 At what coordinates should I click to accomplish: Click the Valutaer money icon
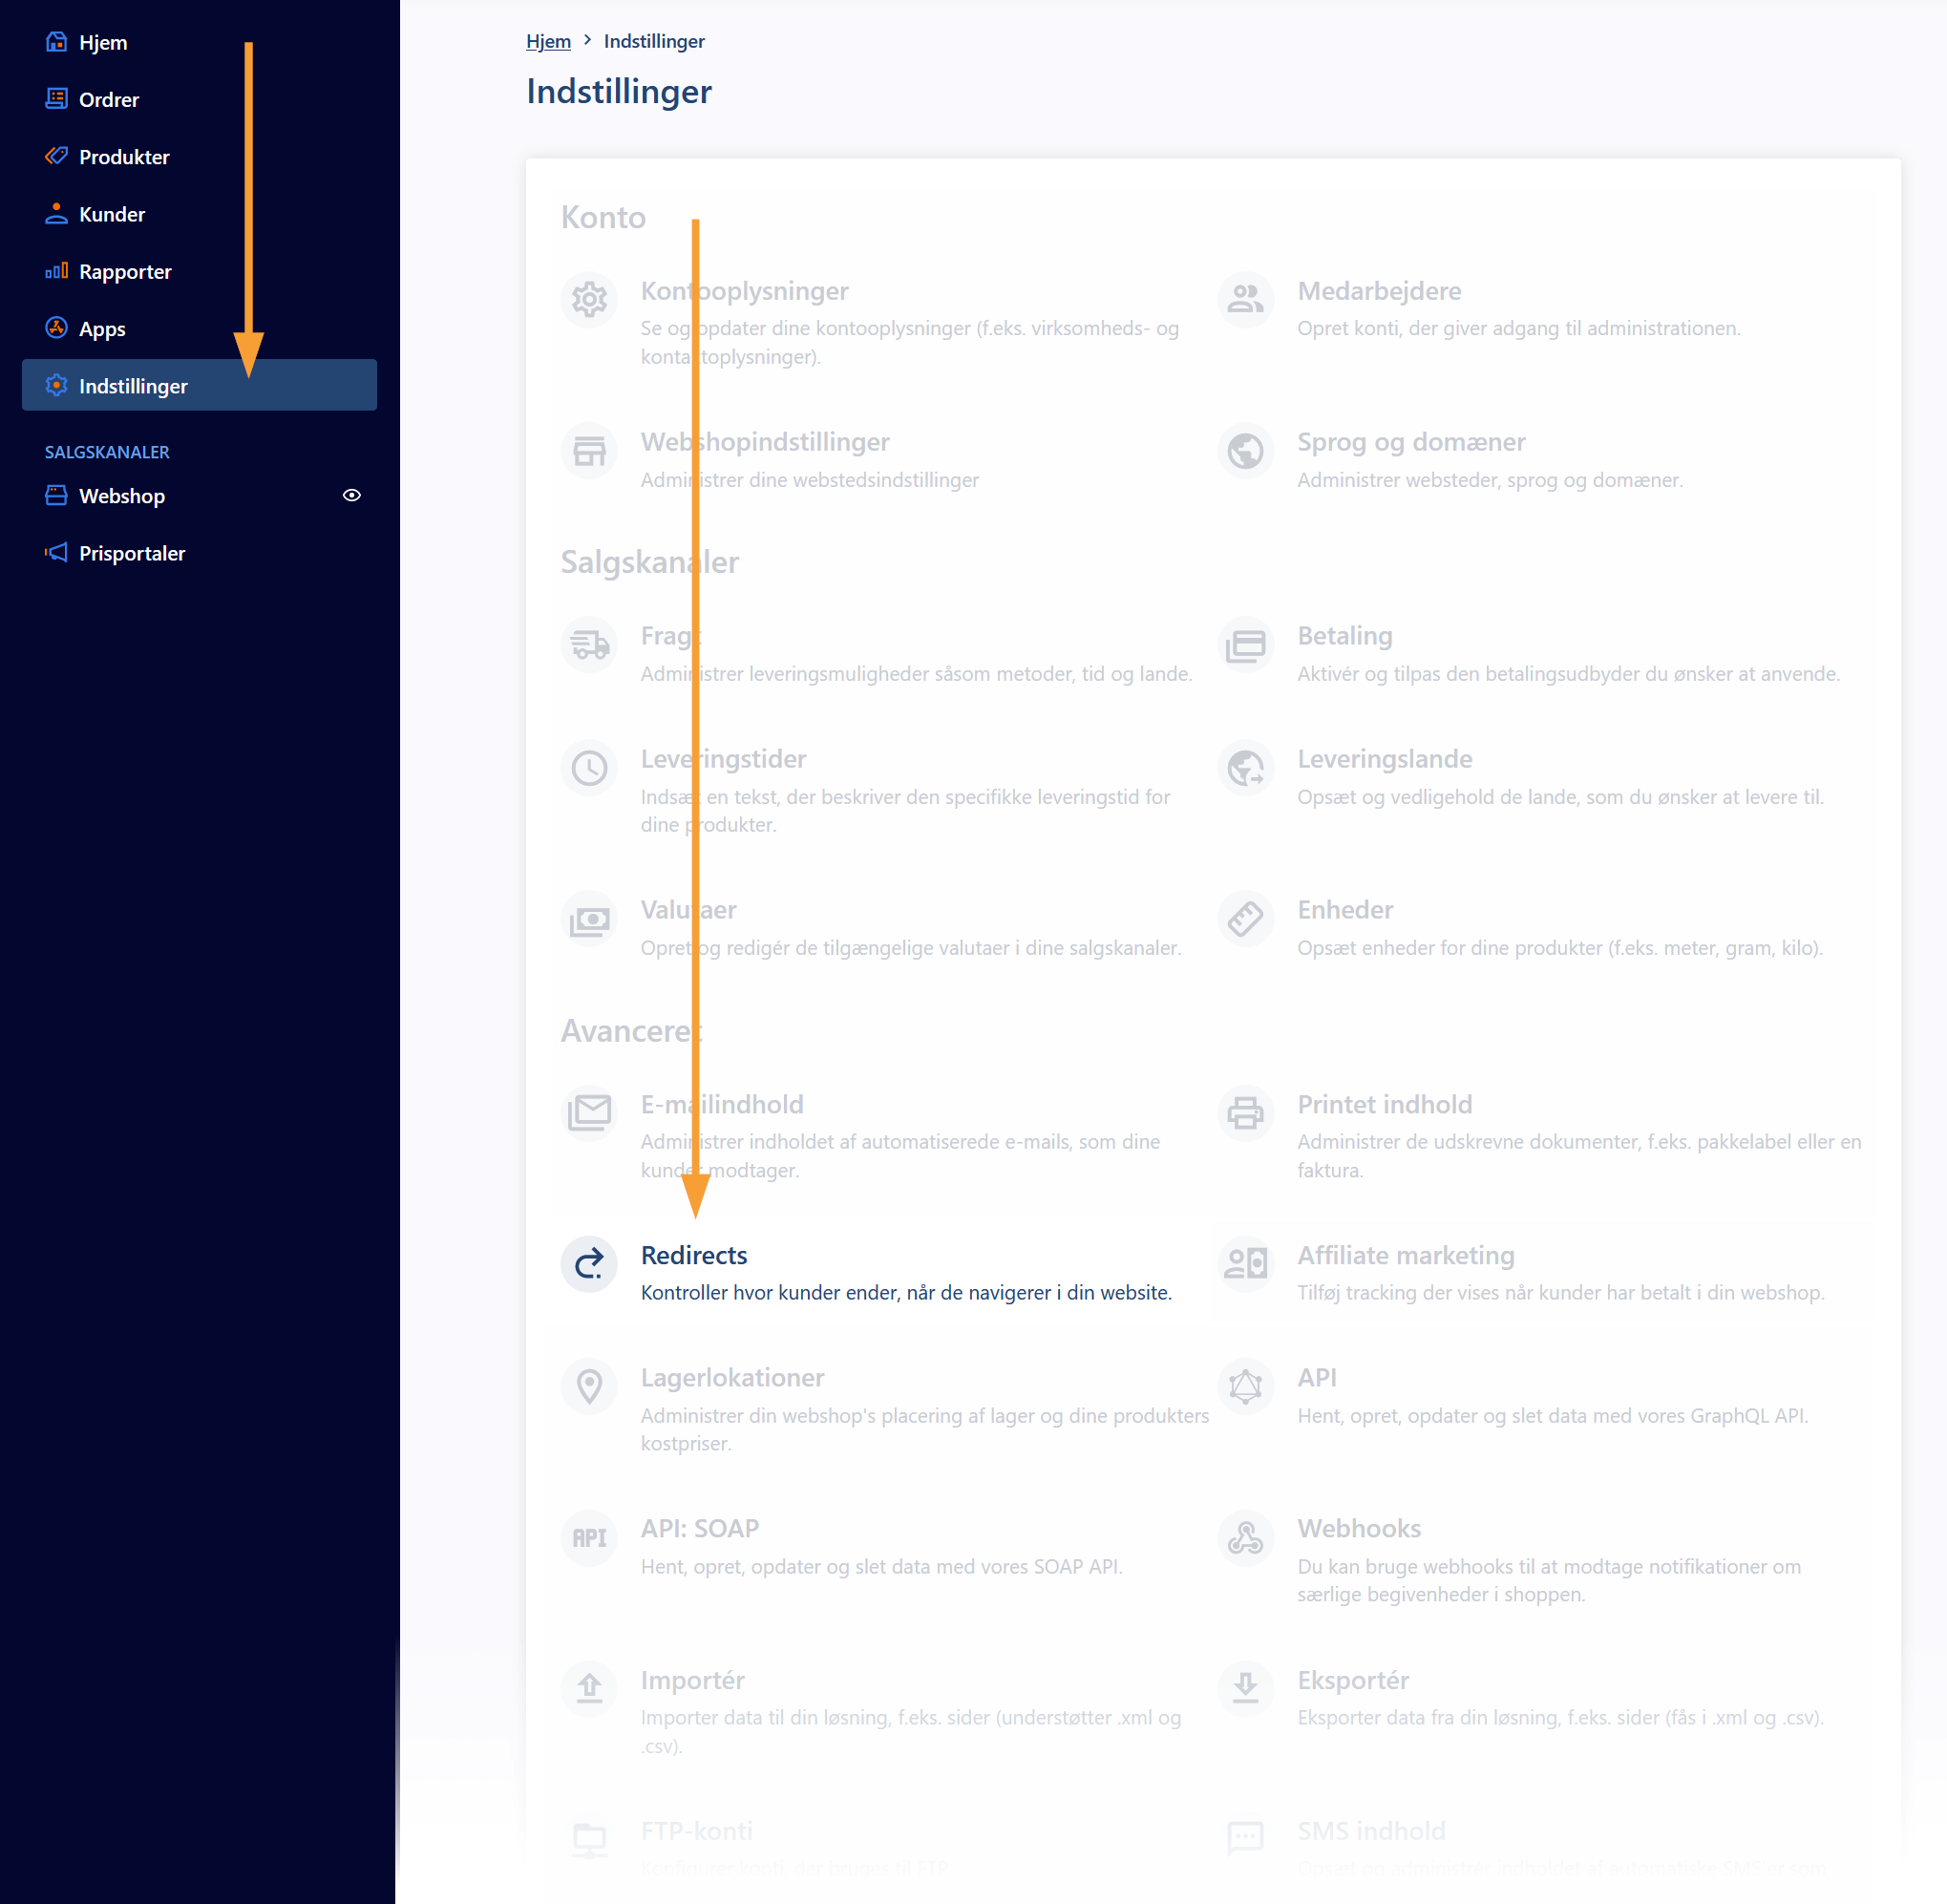589,919
